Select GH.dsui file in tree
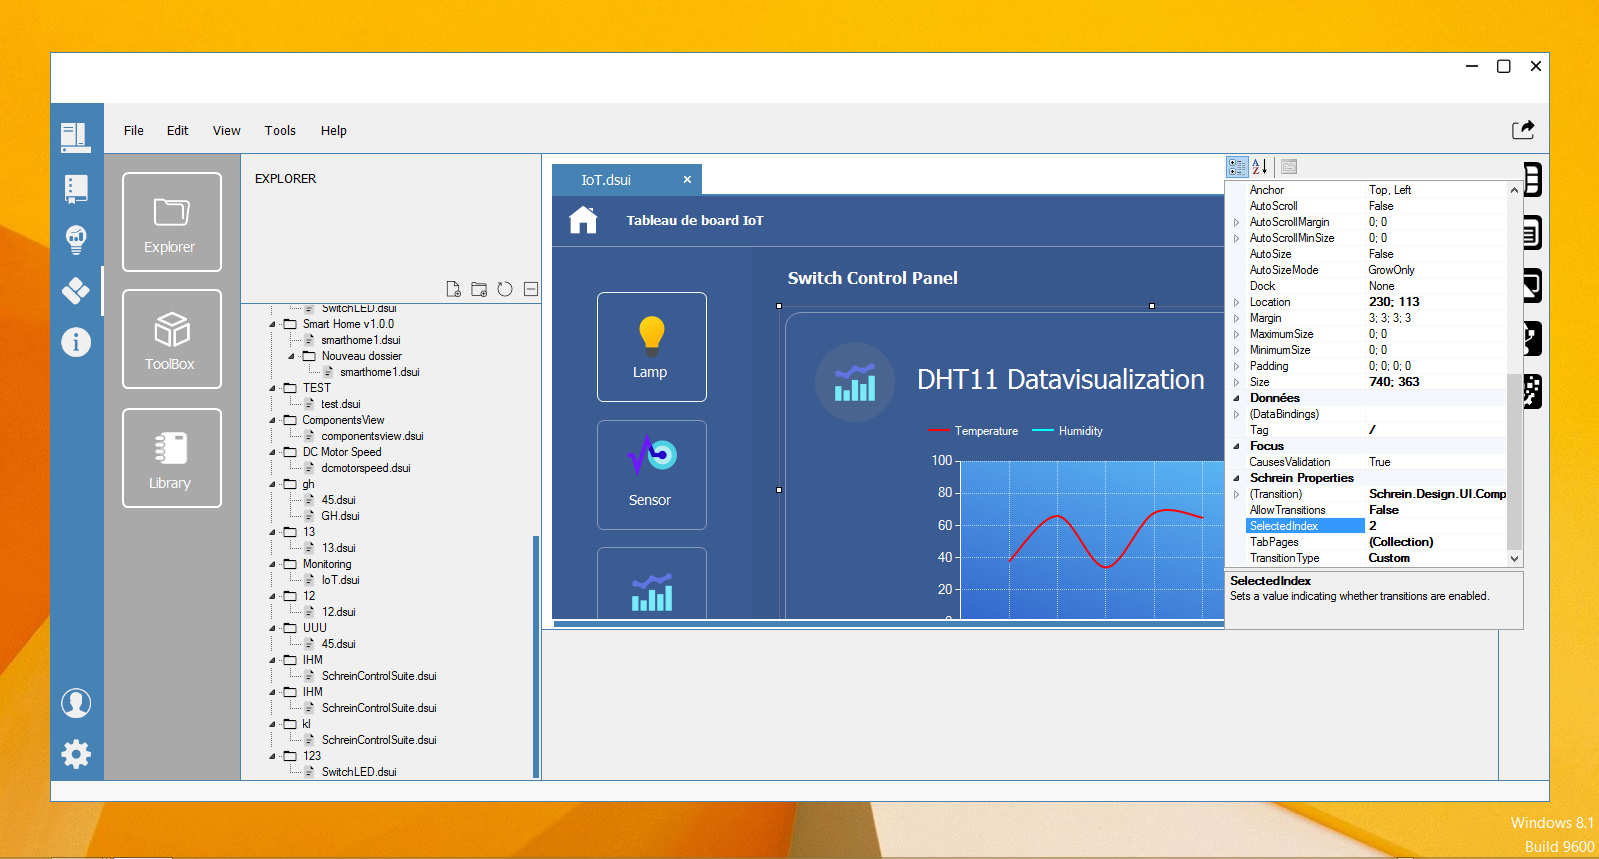Viewport: 1599px width, 859px height. pos(340,516)
